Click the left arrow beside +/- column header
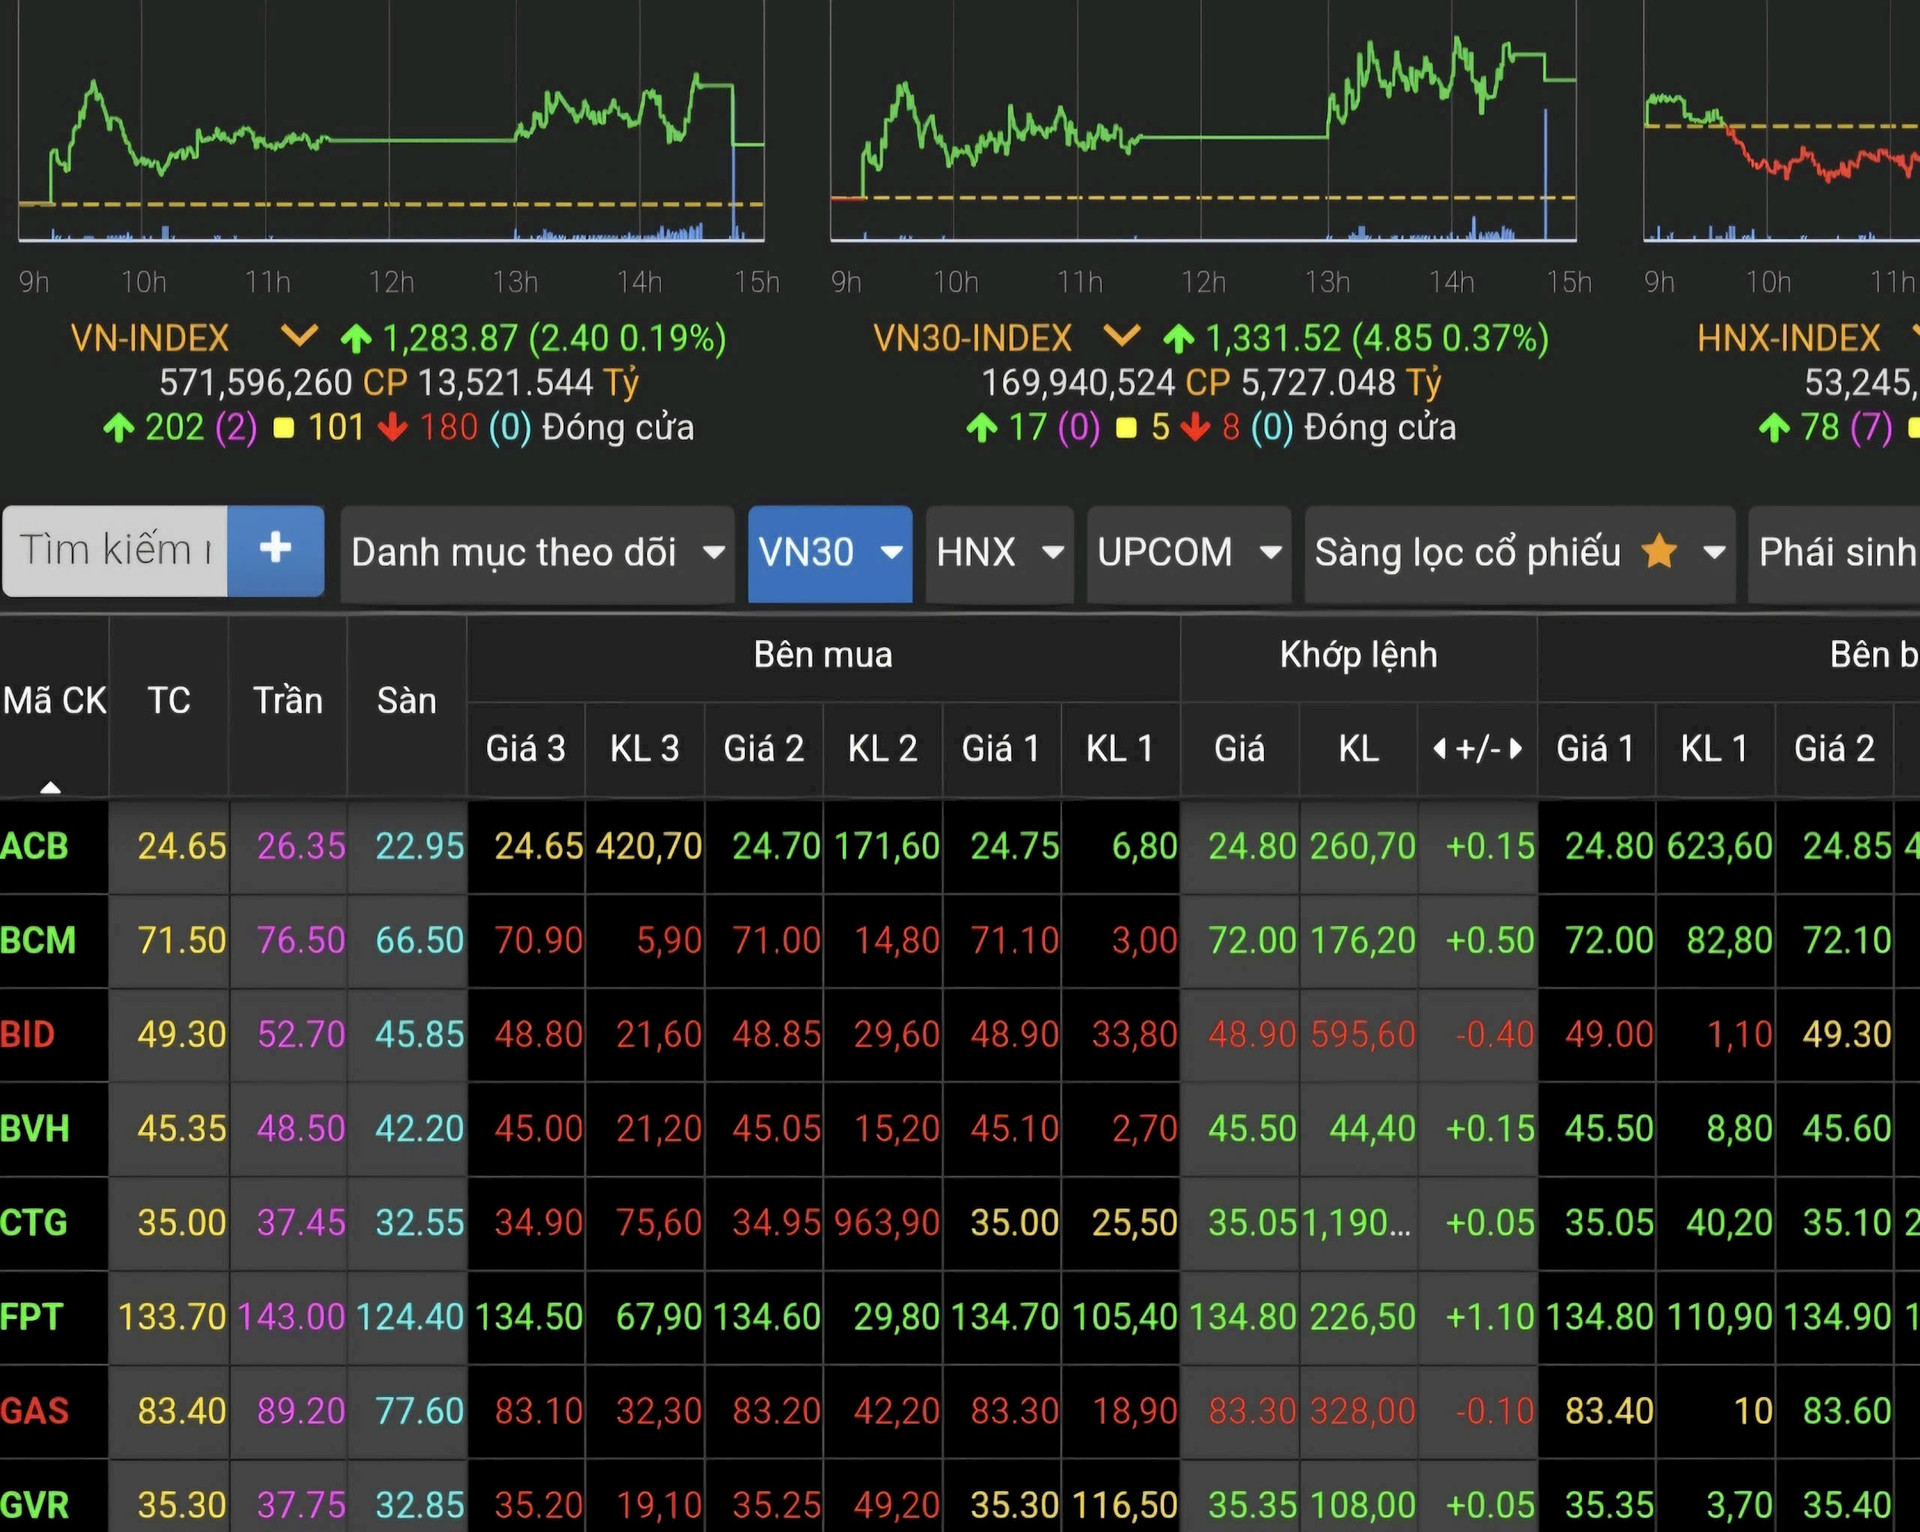Viewport: 1920px width, 1532px height. point(1439,748)
